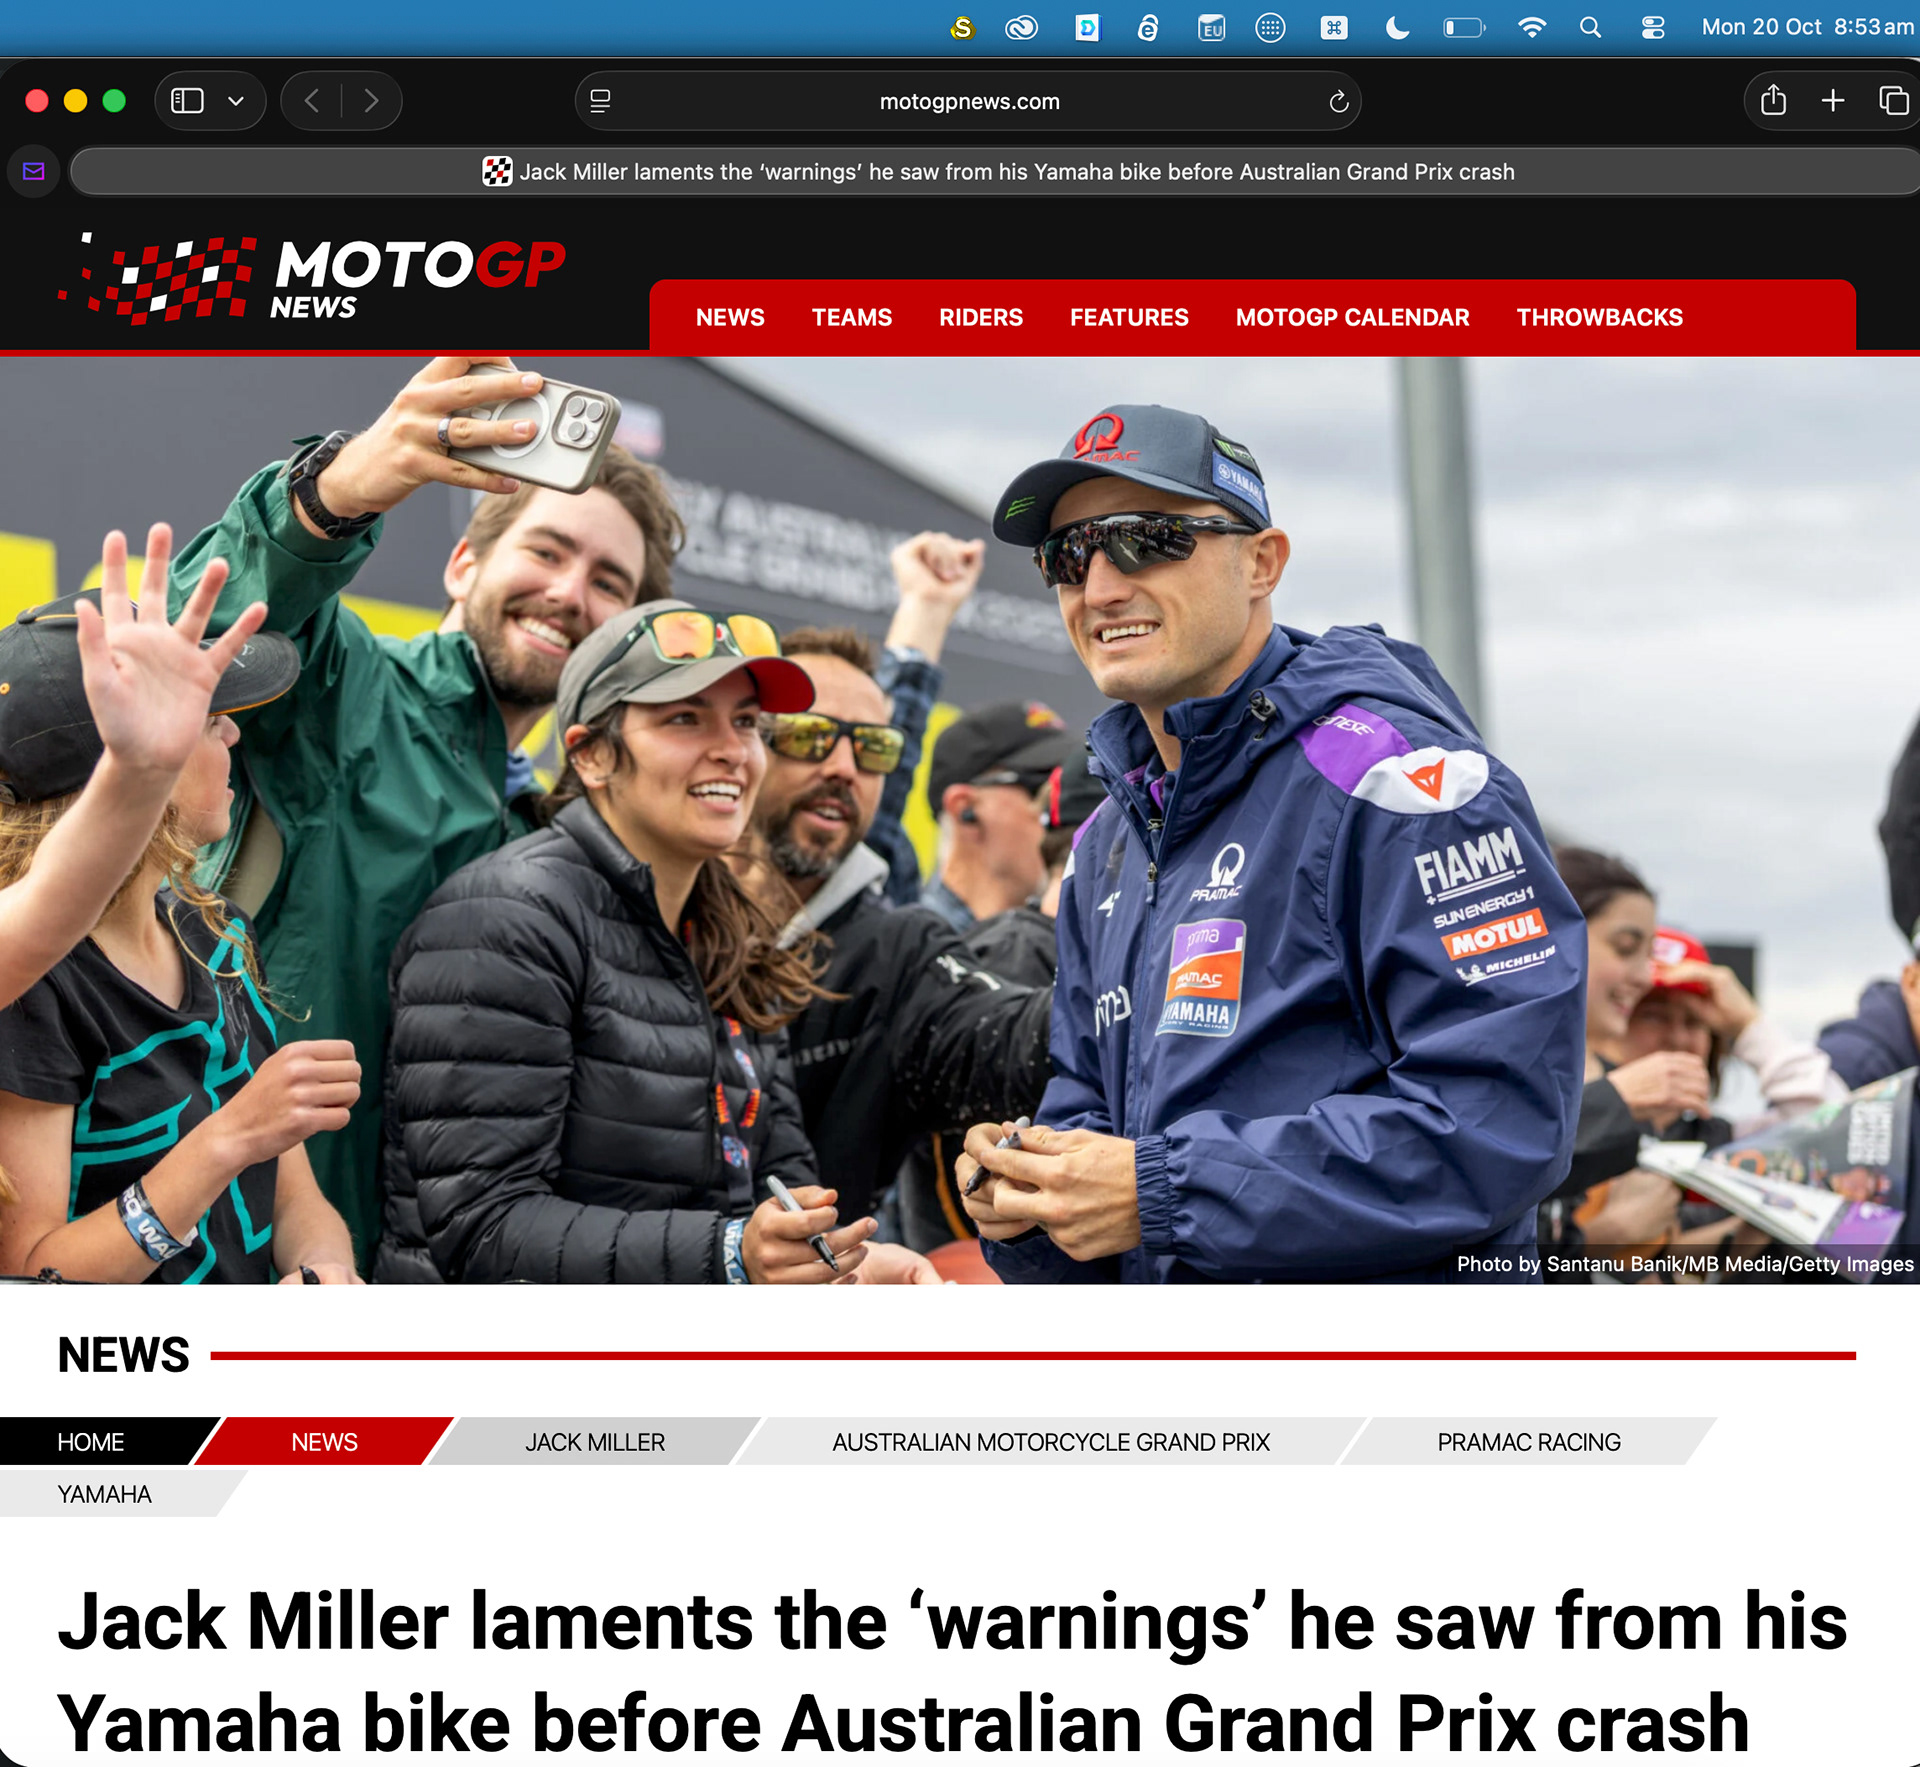Reload the motogpnews.com page

(1339, 101)
